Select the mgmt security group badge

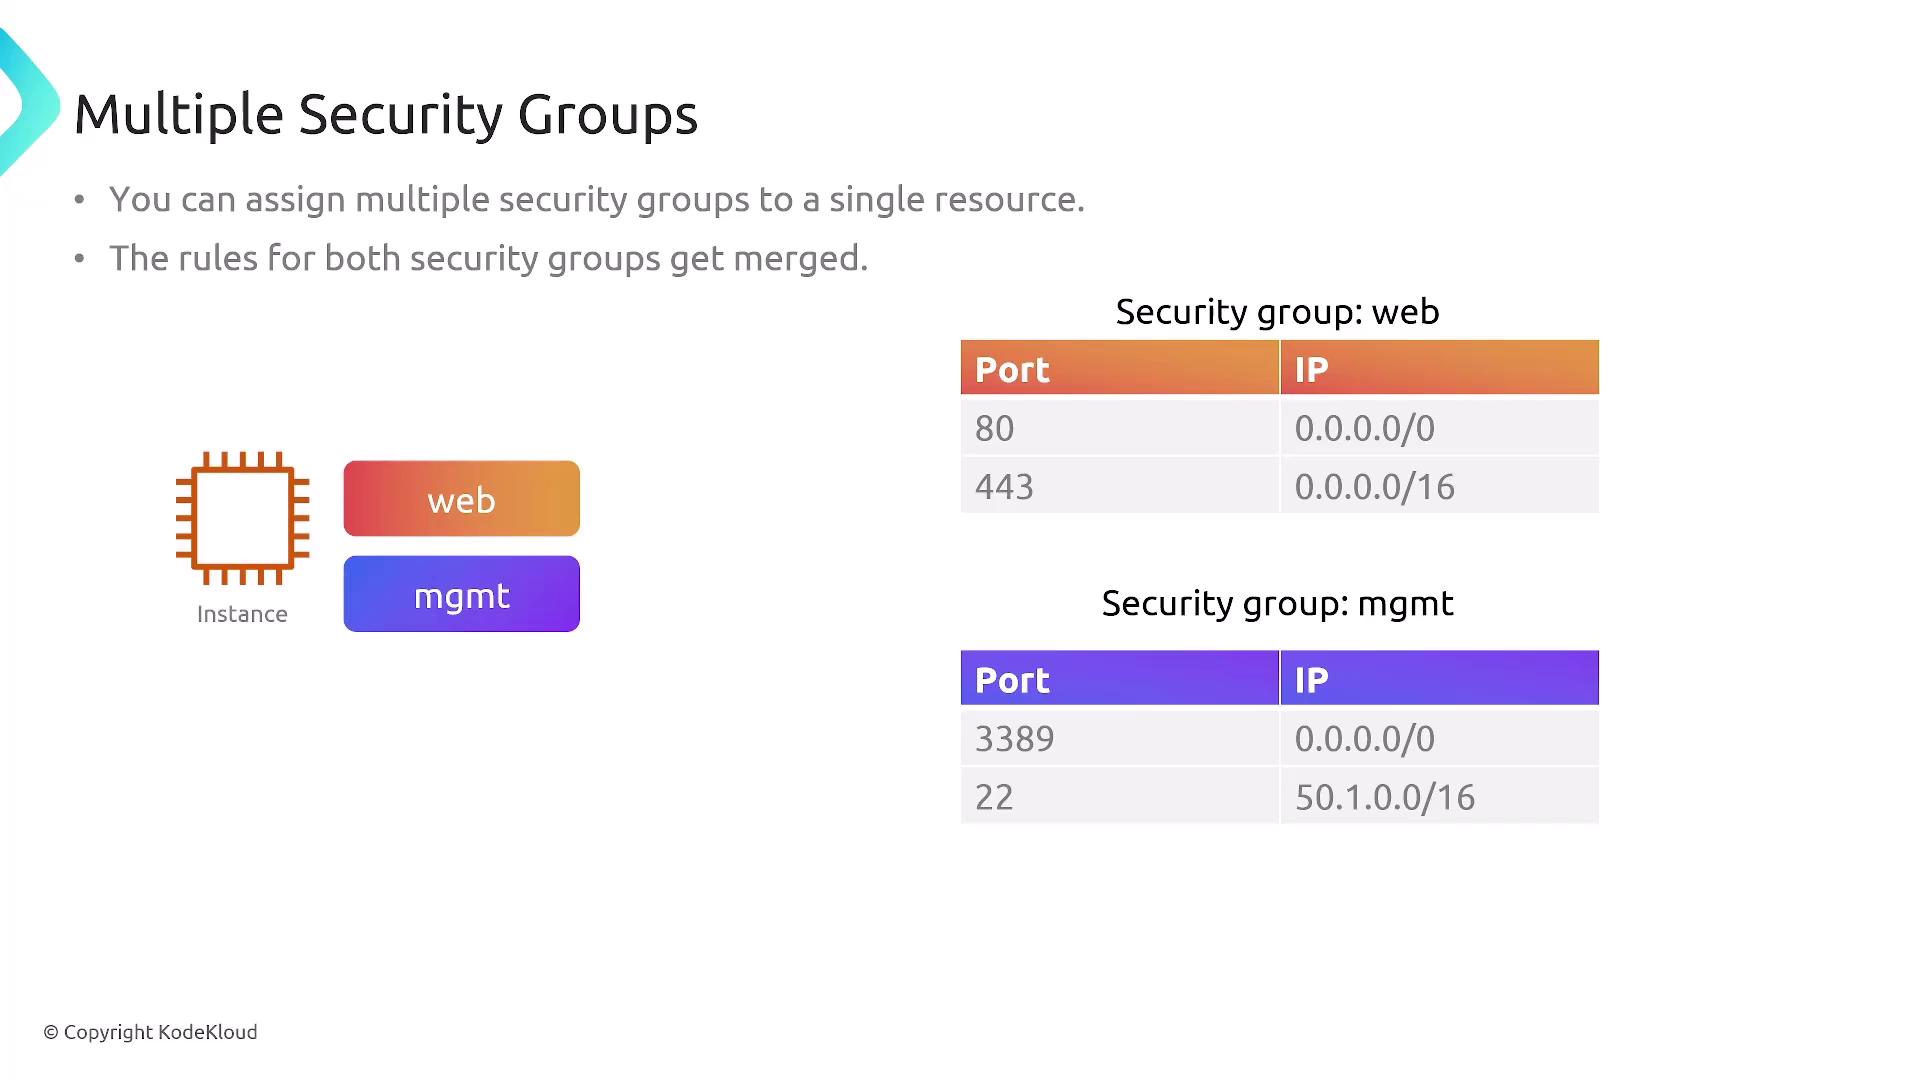[x=461, y=594]
